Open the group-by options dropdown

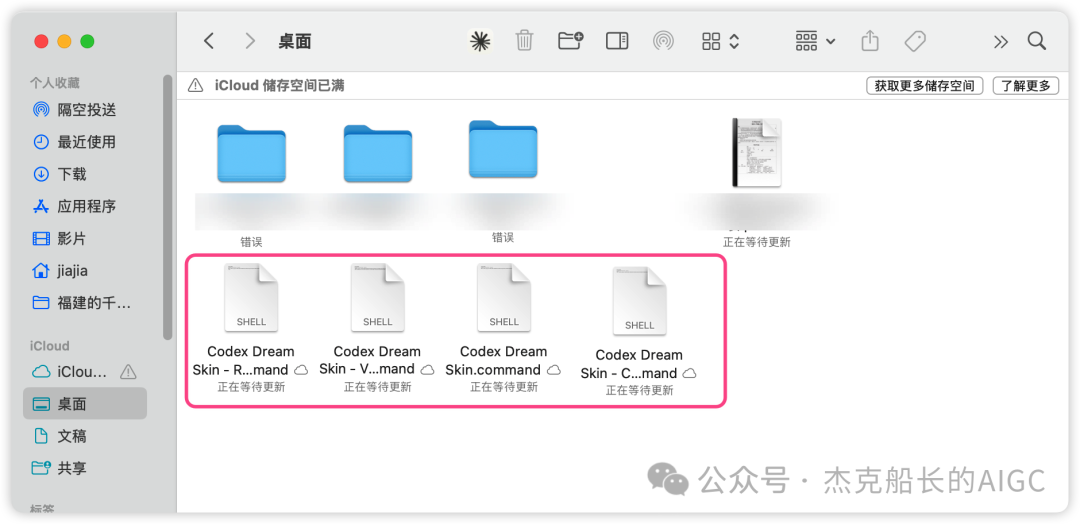(816, 41)
